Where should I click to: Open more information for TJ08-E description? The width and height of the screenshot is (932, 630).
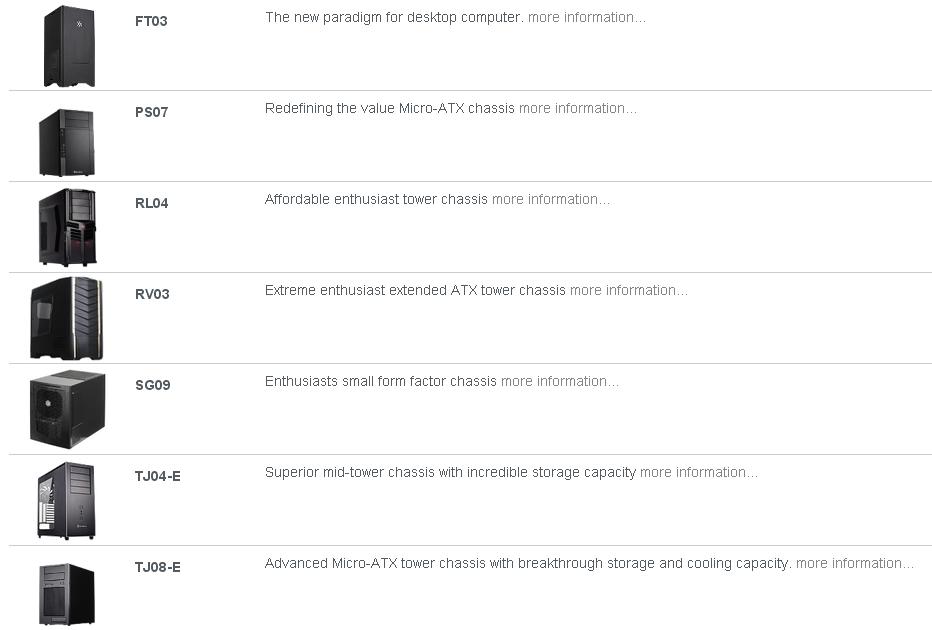tap(854, 563)
